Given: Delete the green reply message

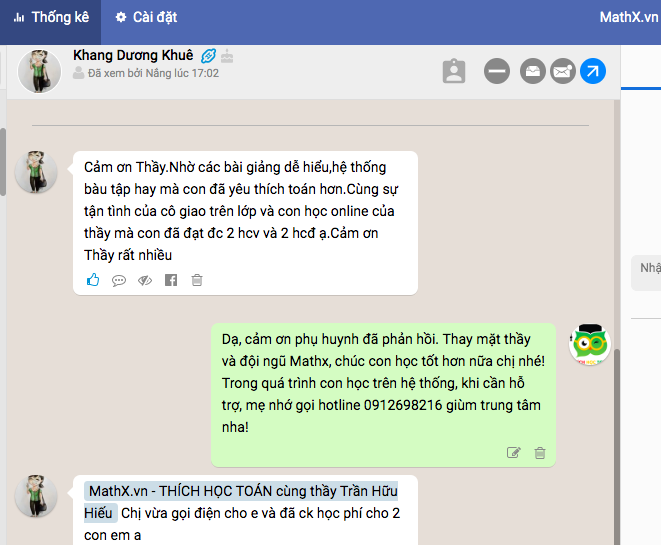Looking at the screenshot, I should tap(540, 453).
